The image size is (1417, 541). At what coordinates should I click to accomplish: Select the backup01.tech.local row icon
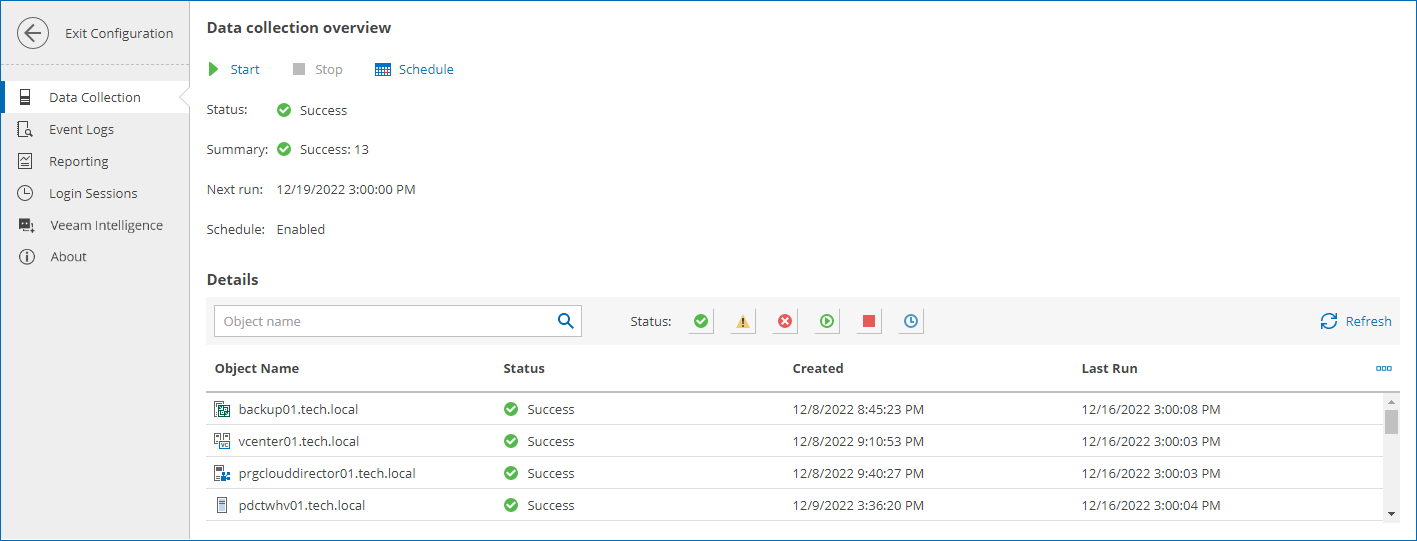coord(222,409)
